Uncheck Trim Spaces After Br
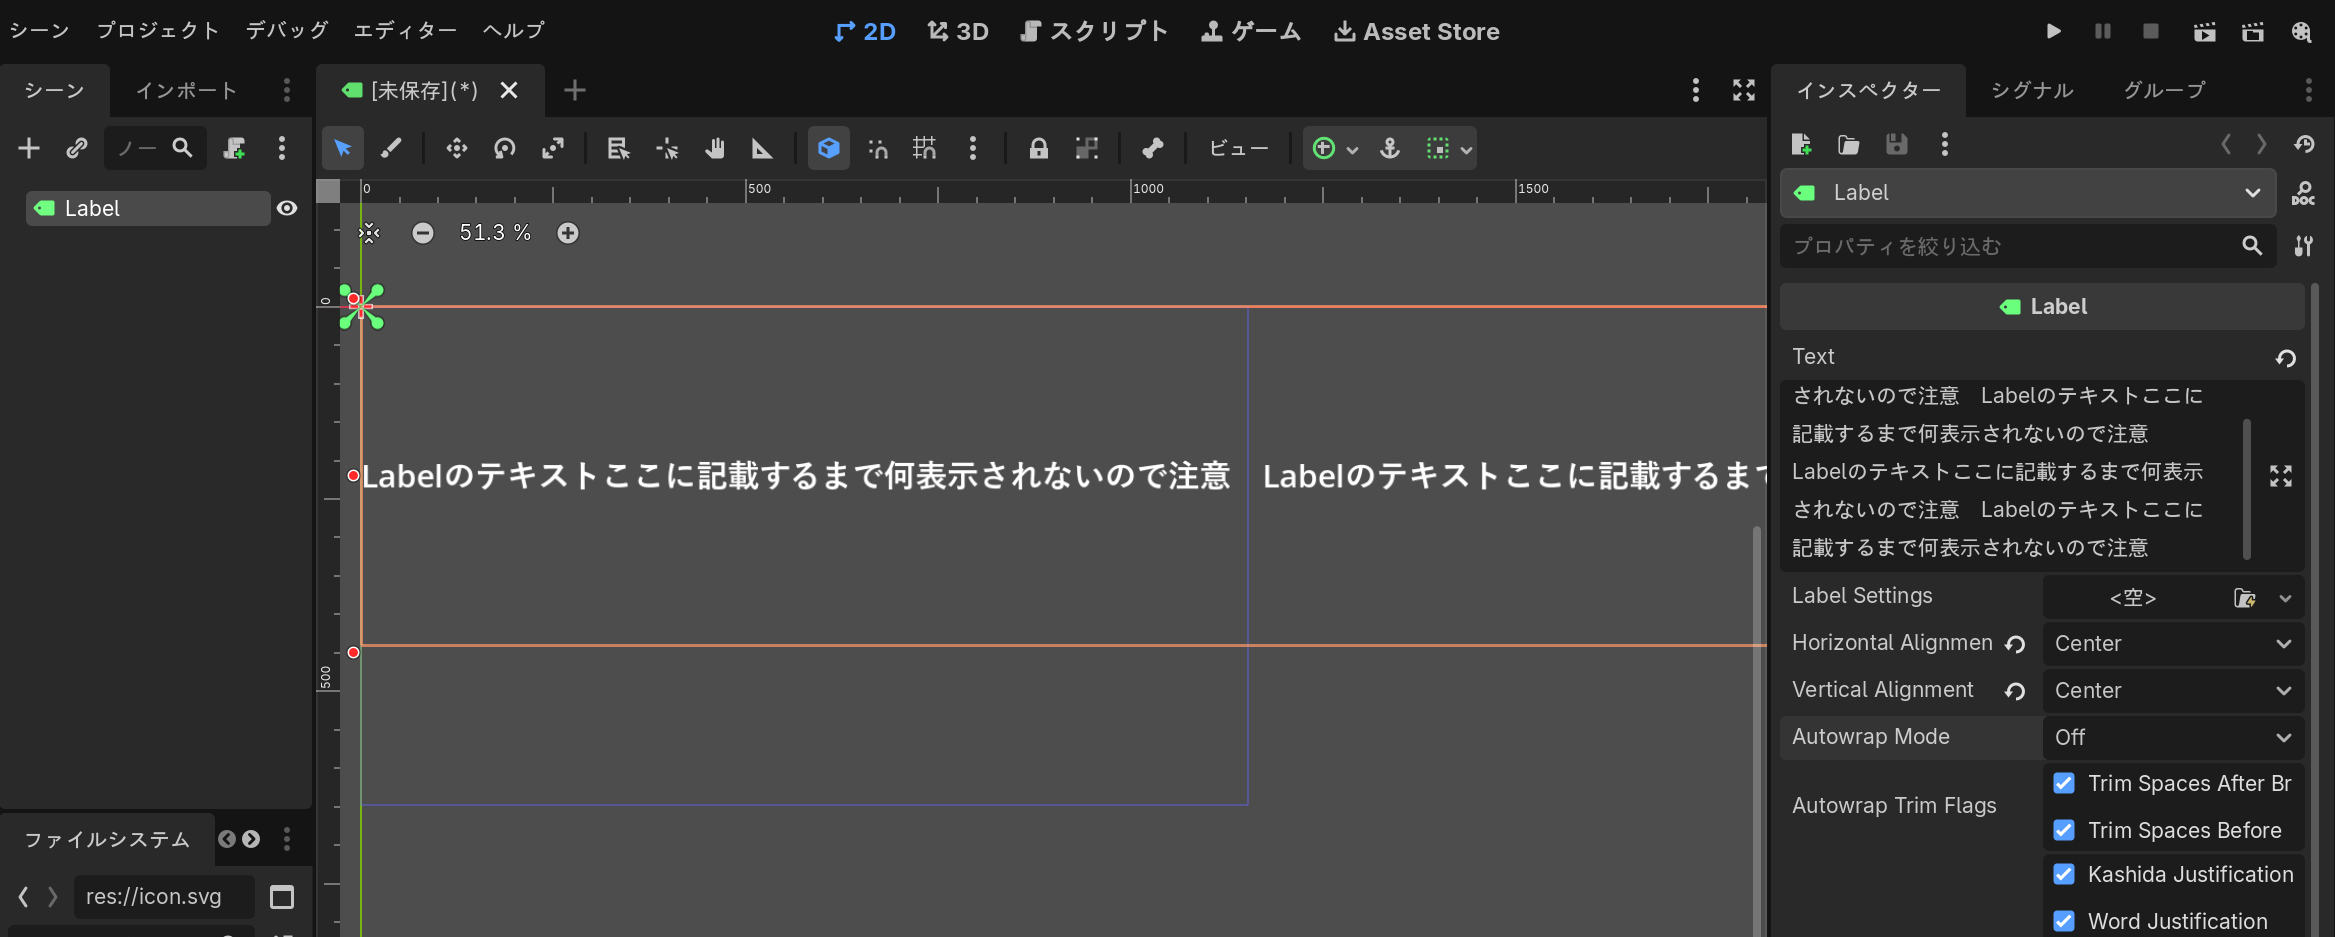This screenshot has height=937, width=2335. [2064, 783]
